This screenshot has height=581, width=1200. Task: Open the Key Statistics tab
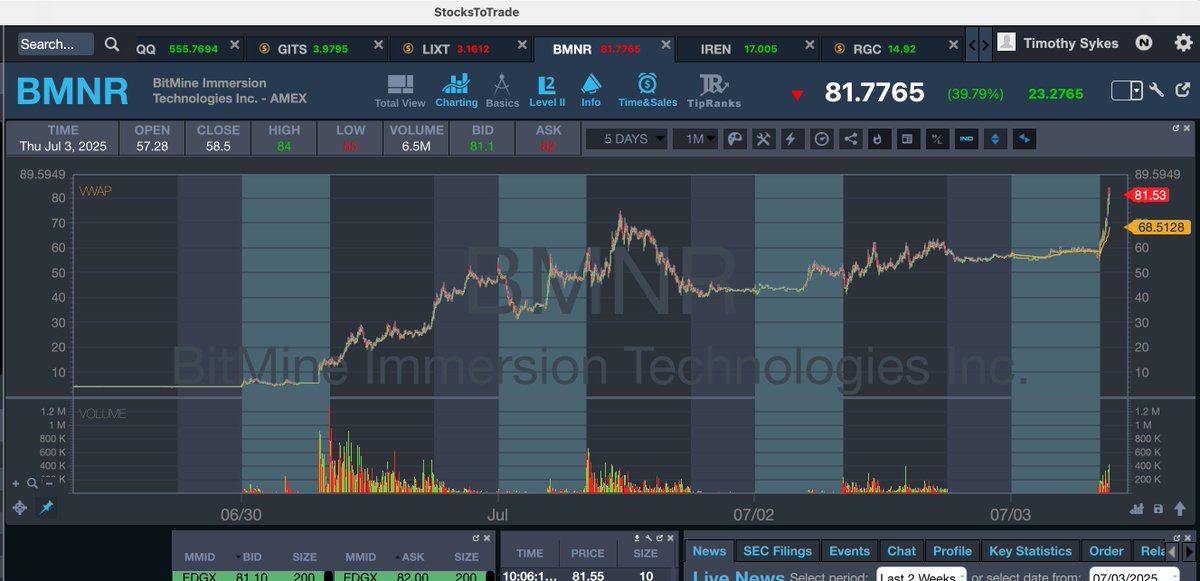coord(1029,551)
